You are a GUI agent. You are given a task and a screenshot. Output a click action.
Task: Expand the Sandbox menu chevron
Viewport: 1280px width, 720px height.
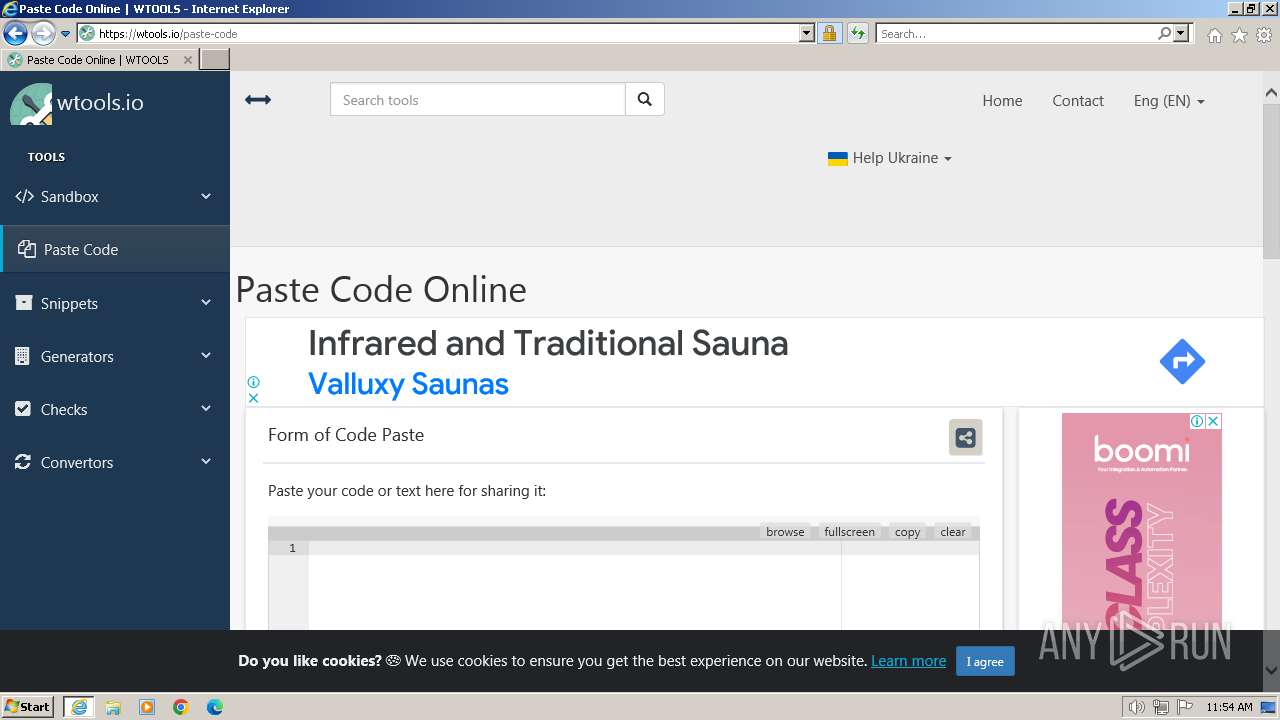[206, 196]
